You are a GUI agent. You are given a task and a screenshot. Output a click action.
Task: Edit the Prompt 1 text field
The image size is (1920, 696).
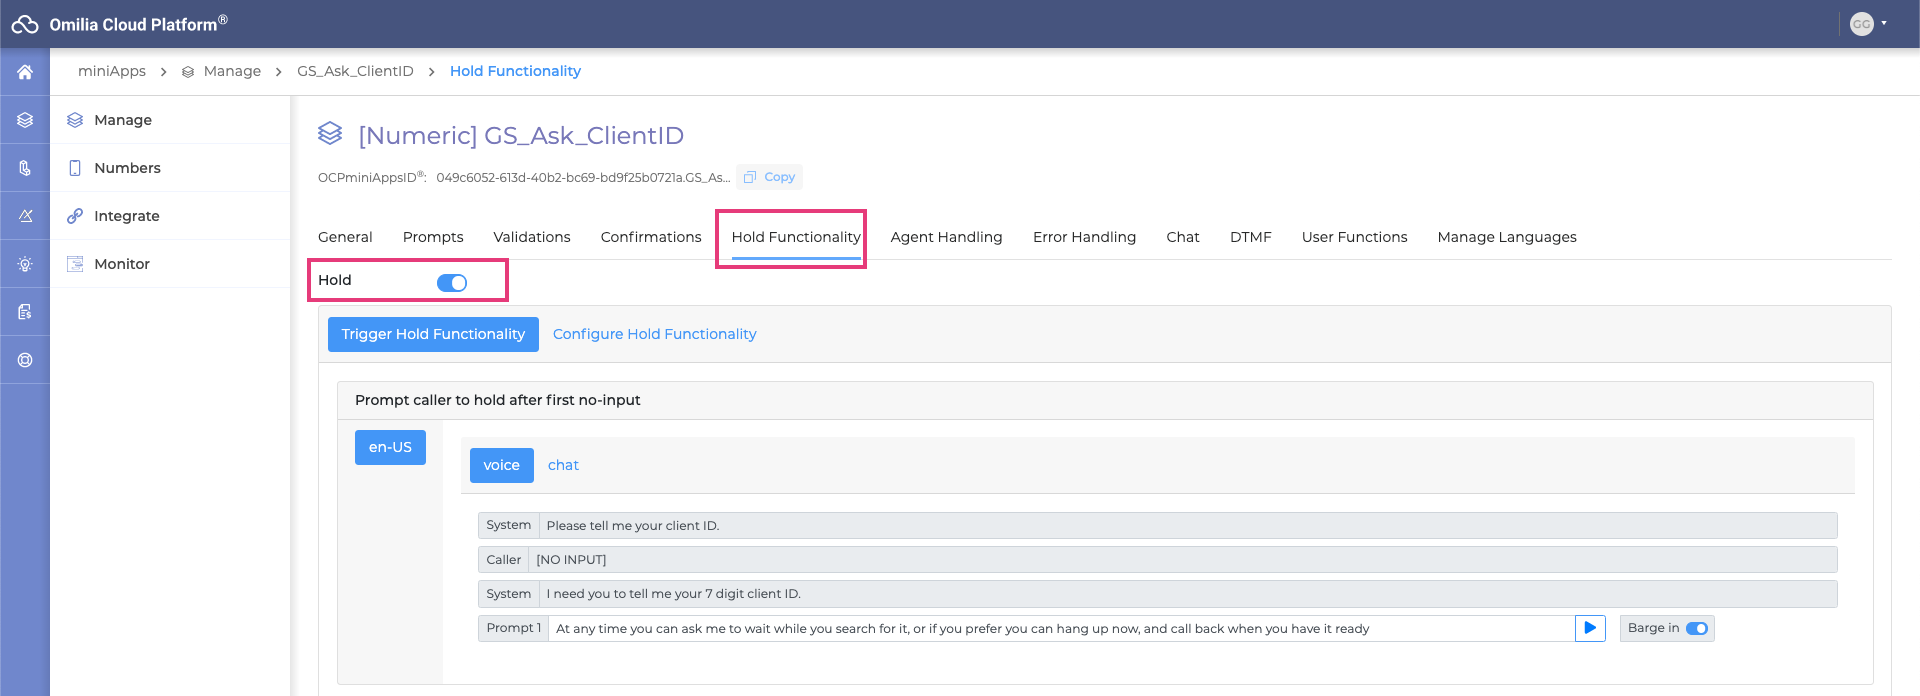point(1061,628)
